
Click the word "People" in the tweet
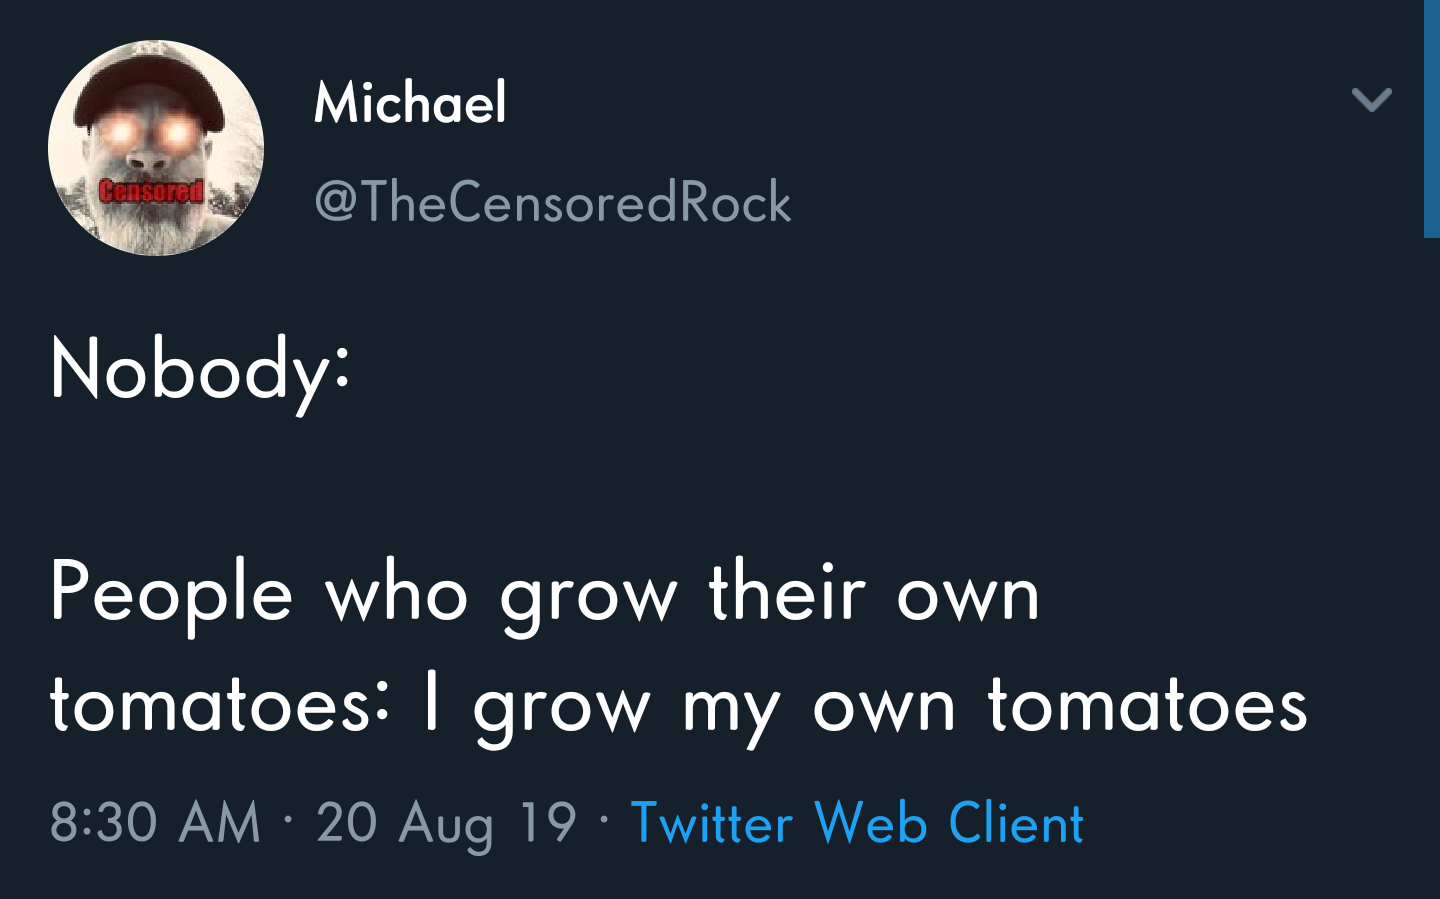click(x=171, y=594)
